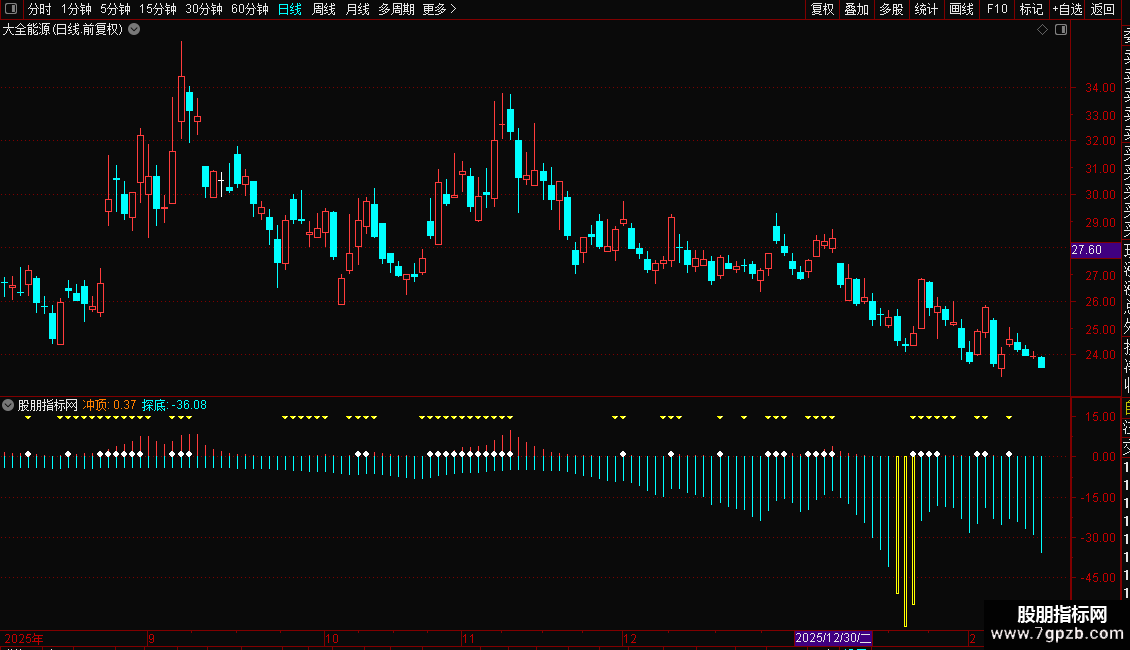
Task: Click the 返回 back button
Action: 1103,9
